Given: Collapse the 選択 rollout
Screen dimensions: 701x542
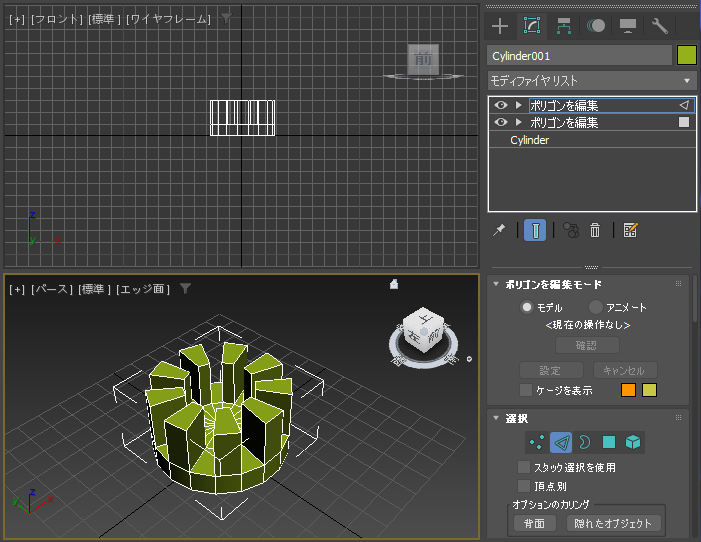Looking at the screenshot, I should pos(496,418).
